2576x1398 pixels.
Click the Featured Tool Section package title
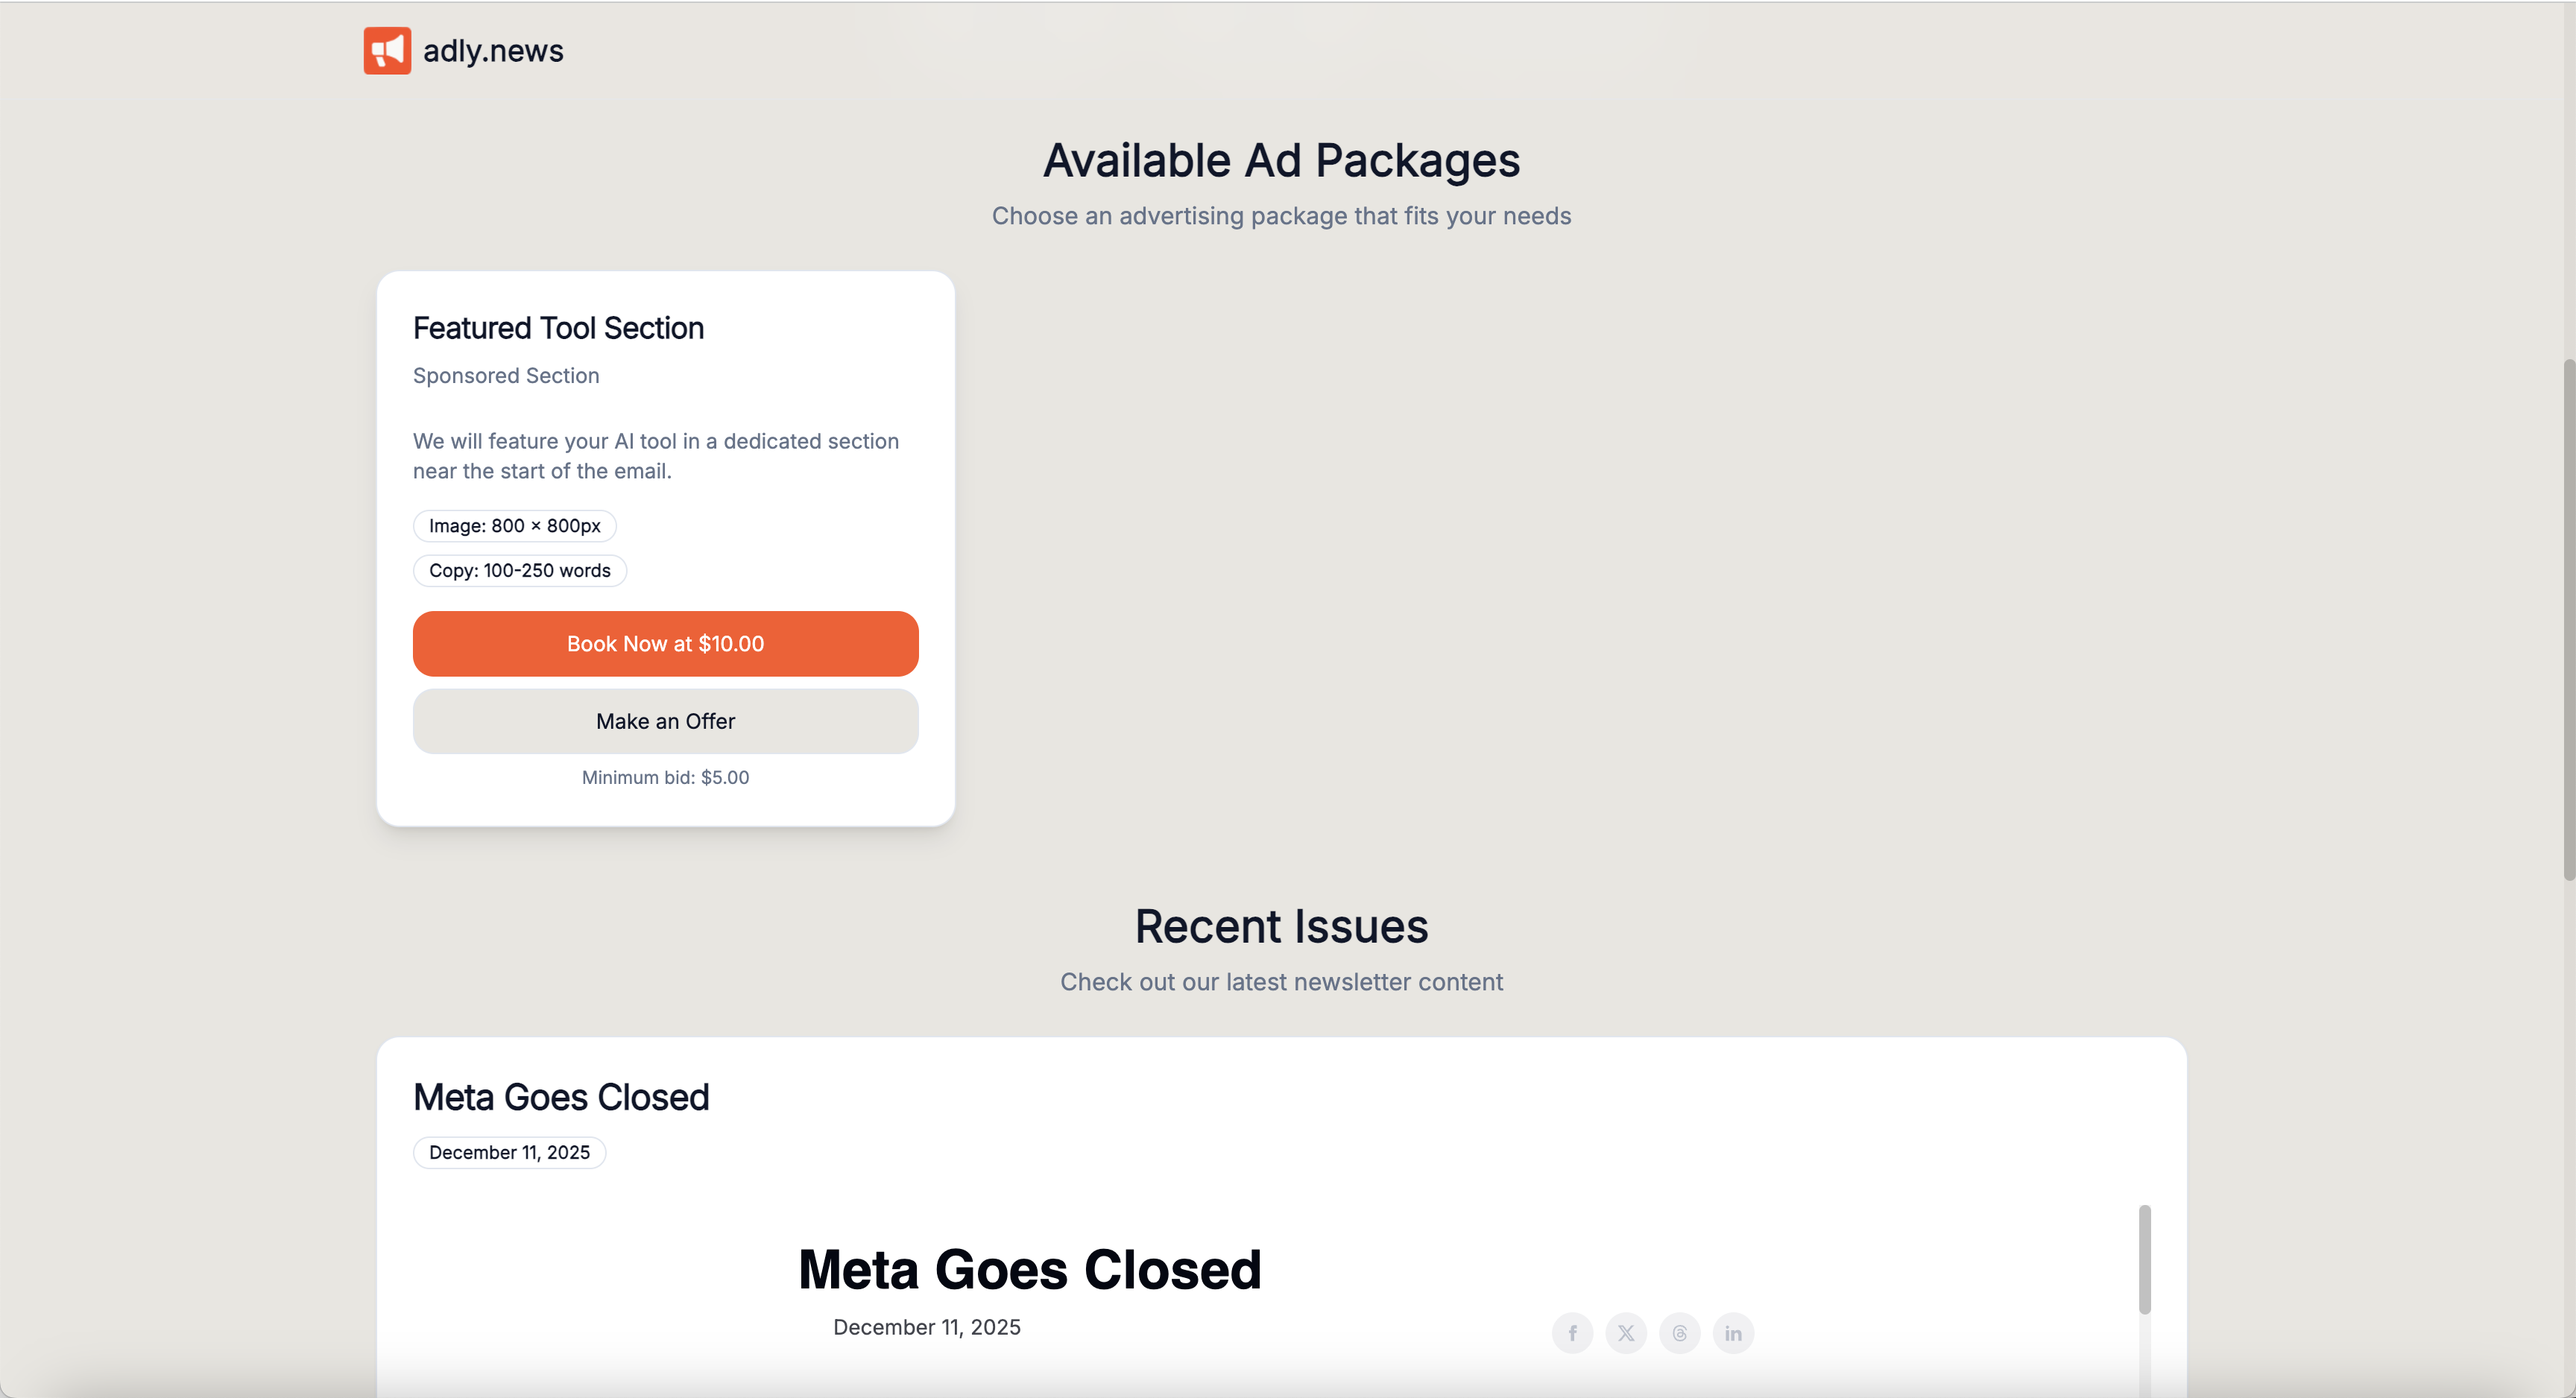point(558,328)
